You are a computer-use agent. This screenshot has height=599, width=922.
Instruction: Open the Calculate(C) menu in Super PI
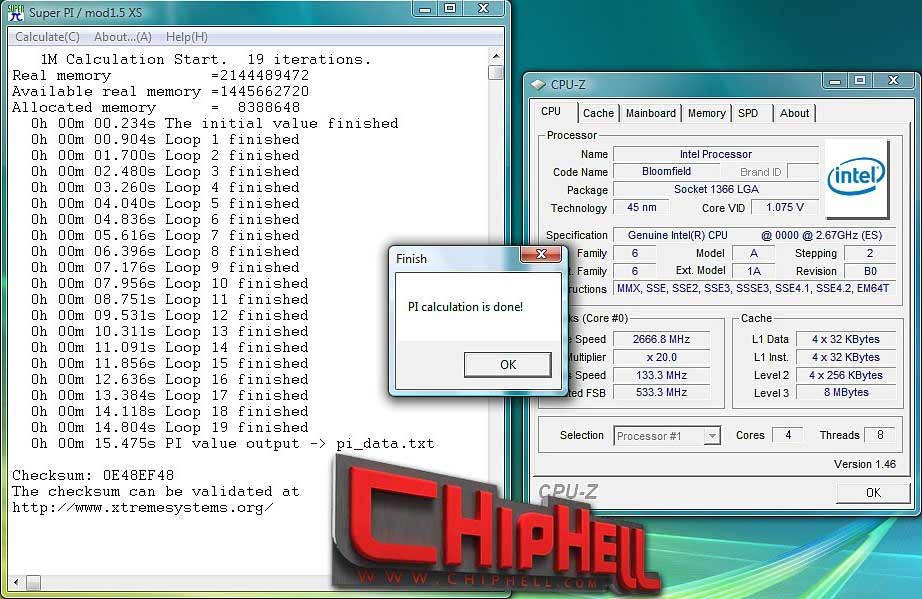point(48,37)
